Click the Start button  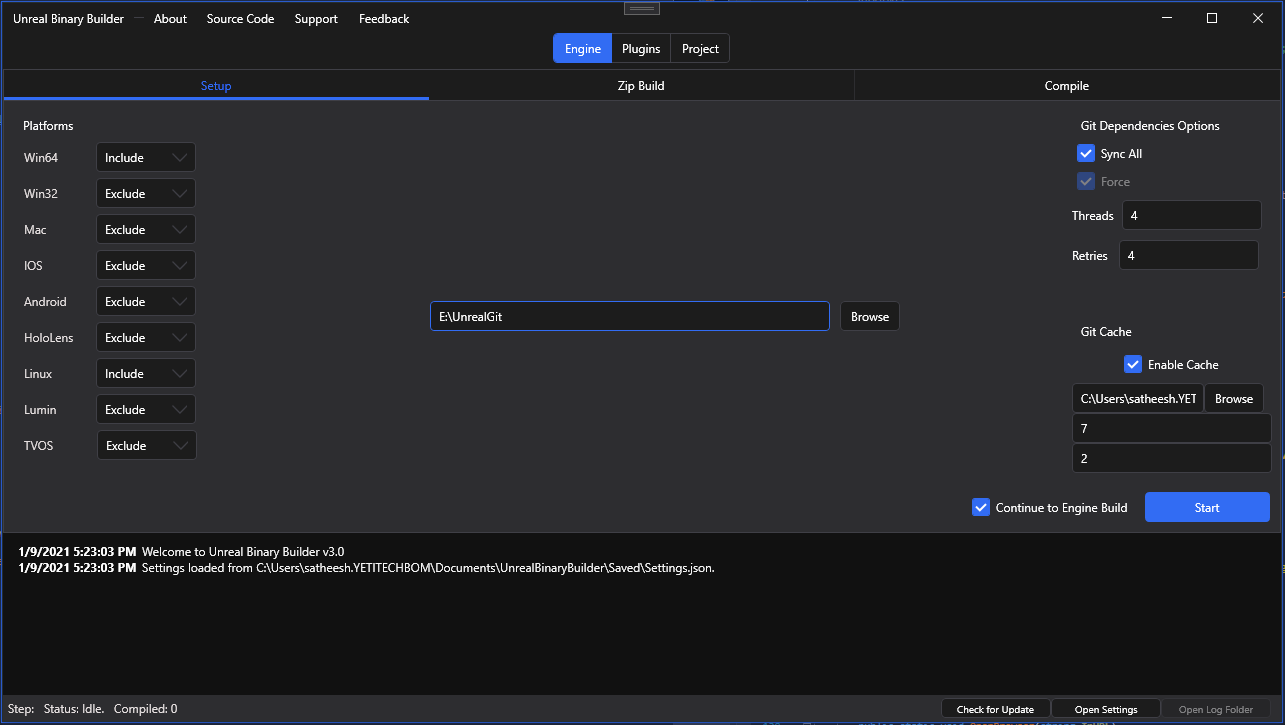1207,507
